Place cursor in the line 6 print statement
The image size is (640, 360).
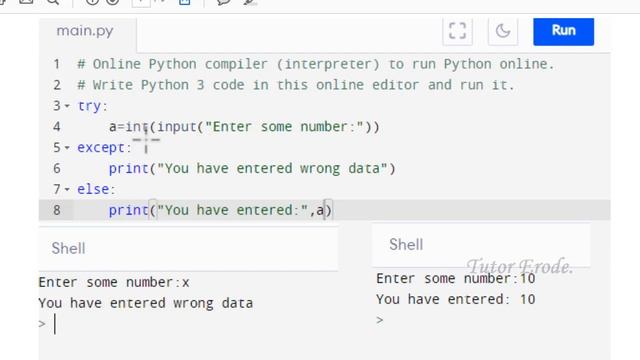pyautogui.click(x=252, y=169)
